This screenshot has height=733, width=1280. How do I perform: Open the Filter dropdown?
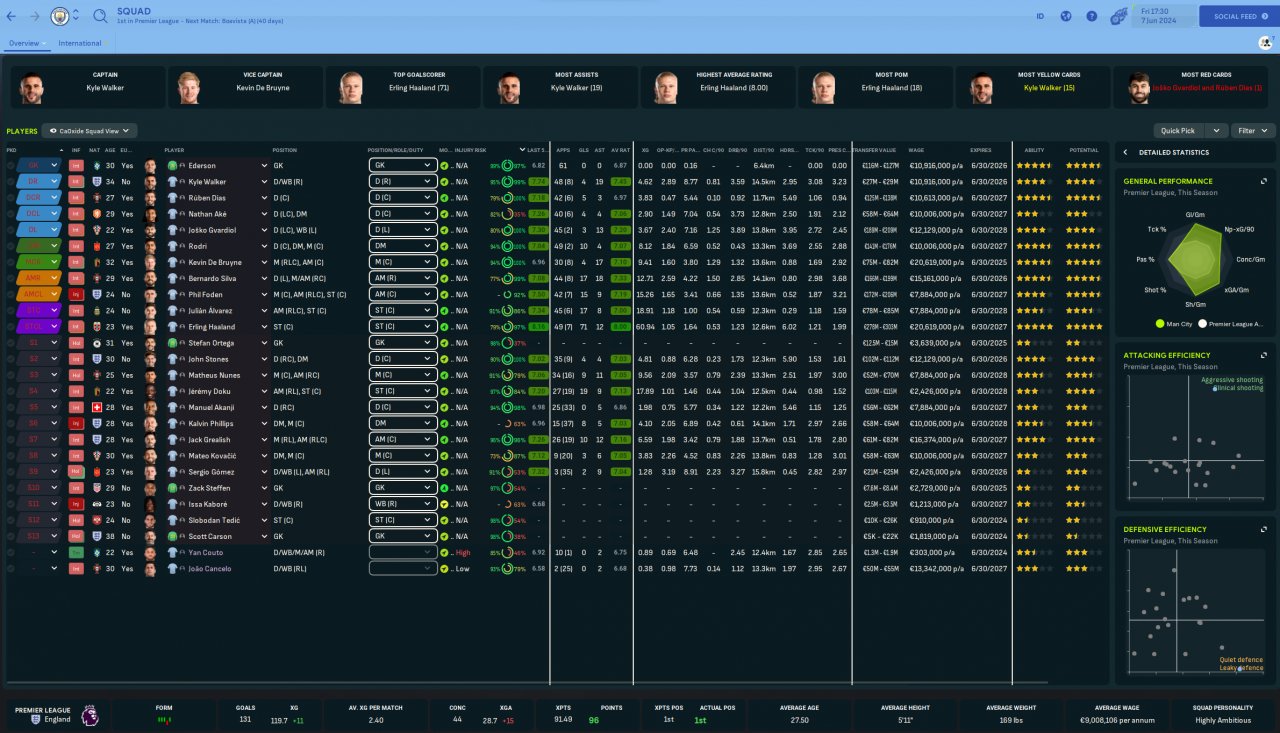click(1253, 130)
